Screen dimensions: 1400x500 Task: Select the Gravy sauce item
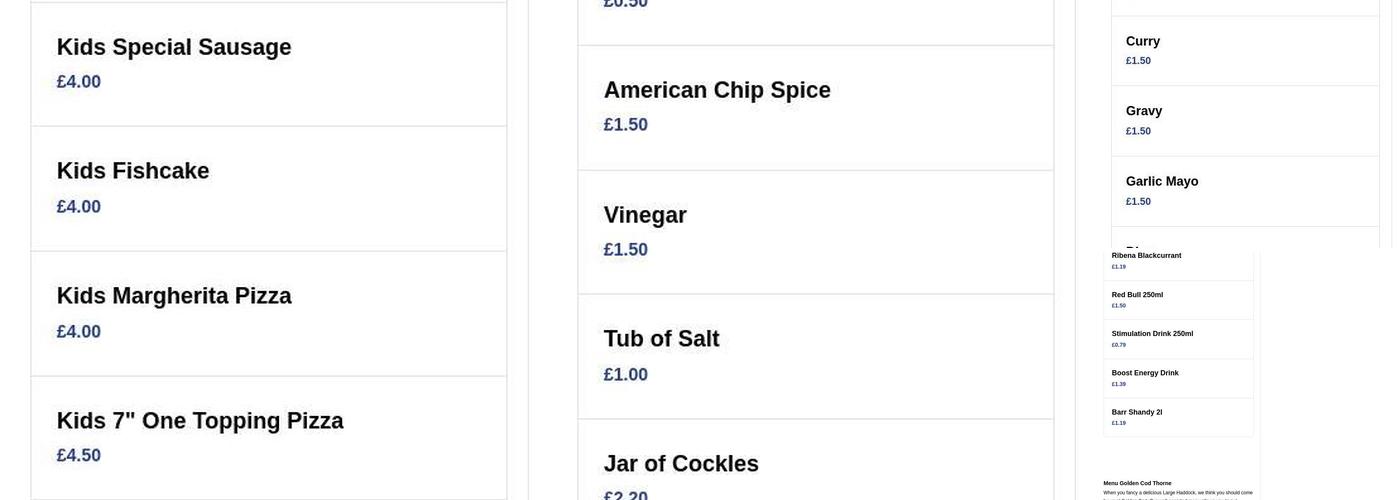pyautogui.click(x=1144, y=112)
